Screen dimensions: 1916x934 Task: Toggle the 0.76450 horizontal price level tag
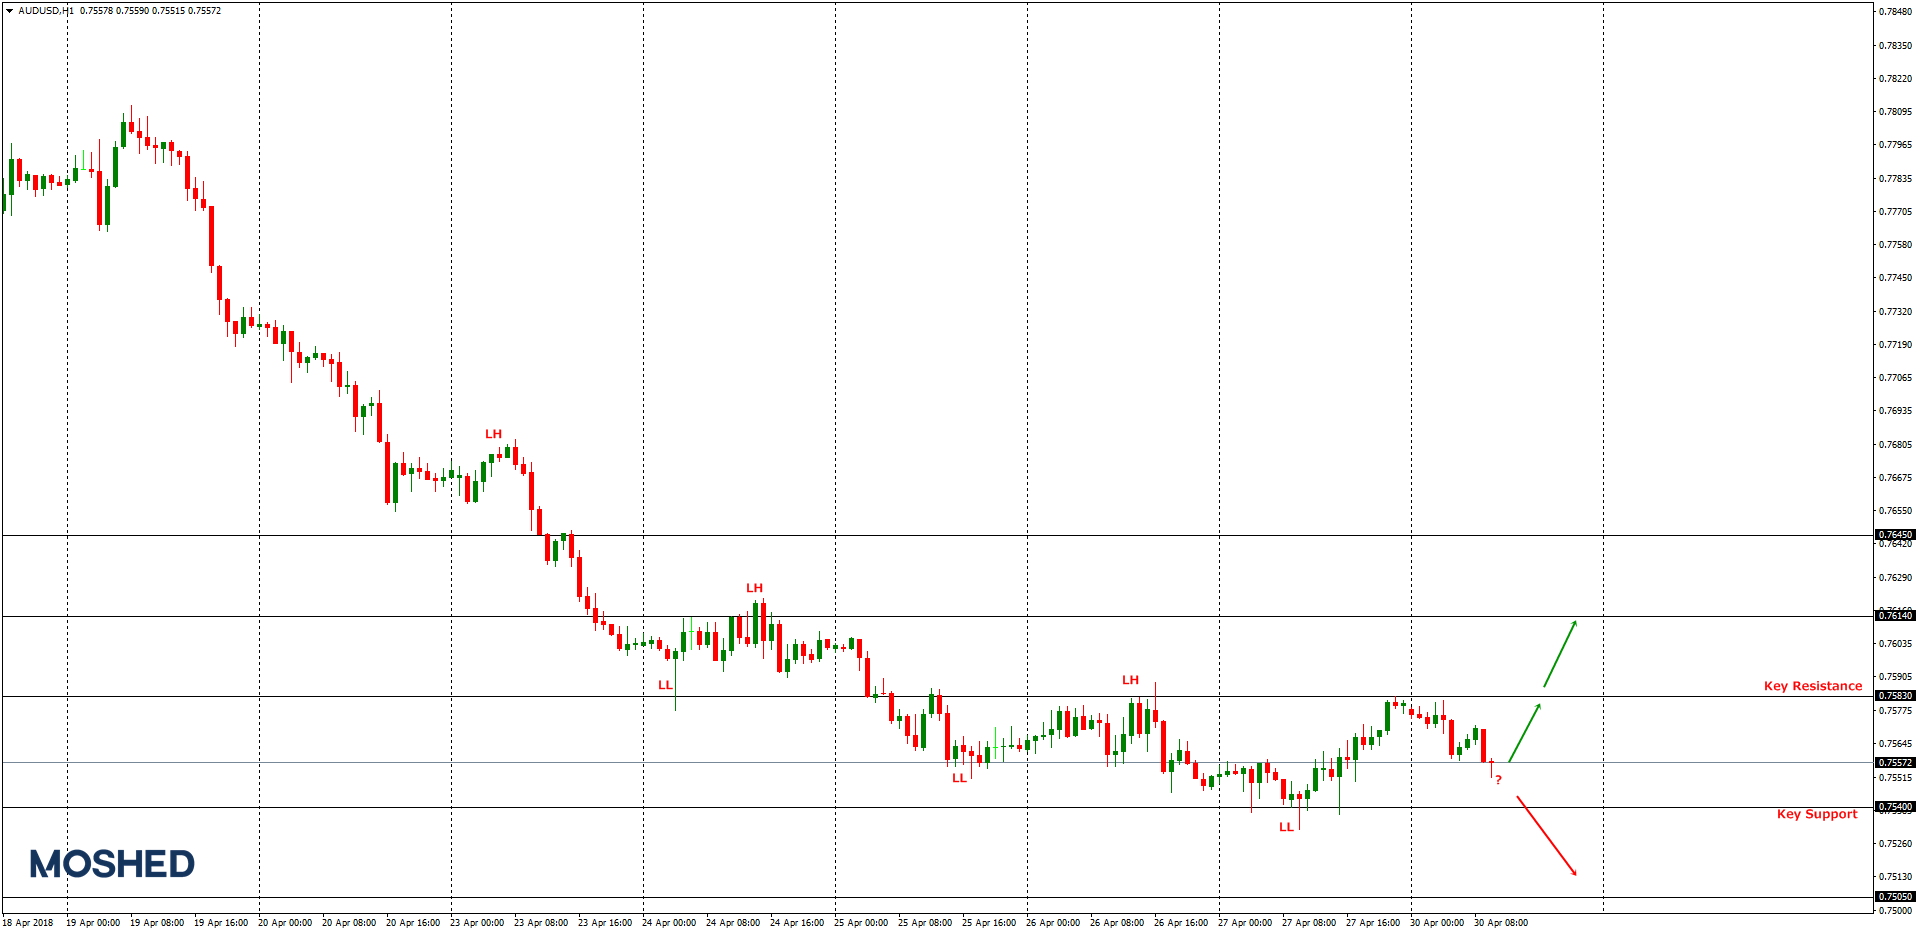1893,536
